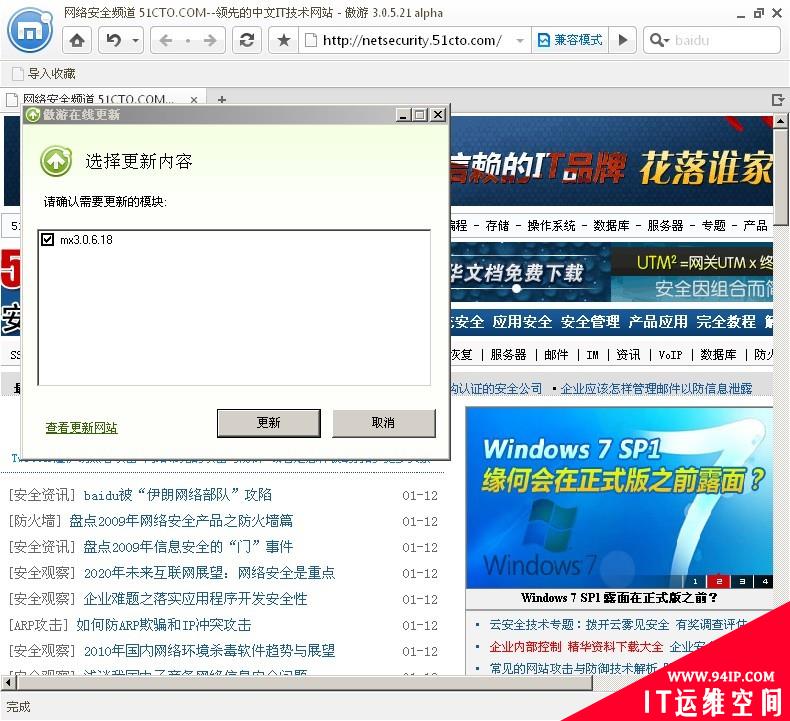
Task: Open the undo history dropdown arrow
Action: [136, 40]
